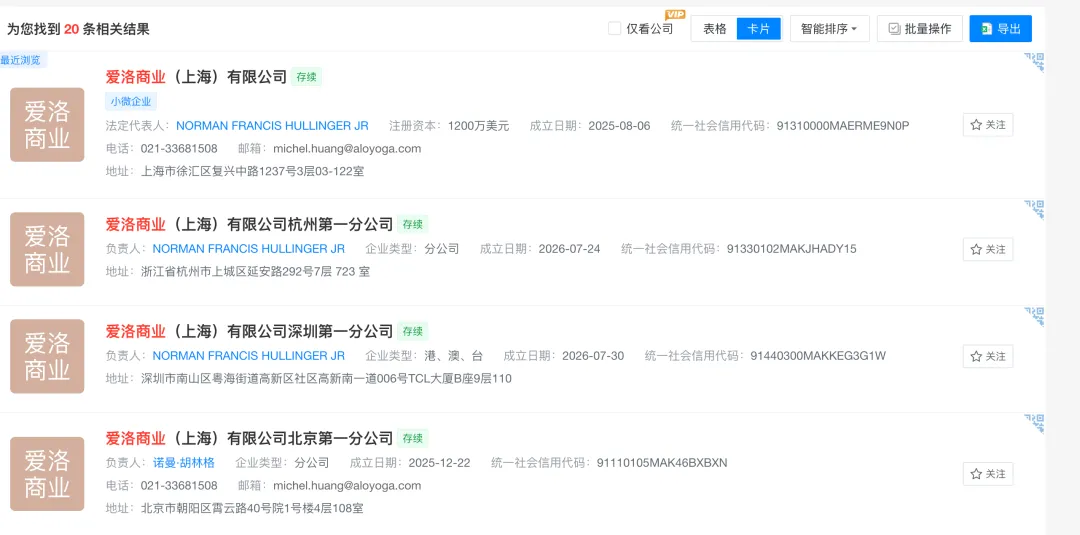Click QR code icon on 北京第一分公司 card
The width and height of the screenshot is (1080, 535).
coord(1034,423)
